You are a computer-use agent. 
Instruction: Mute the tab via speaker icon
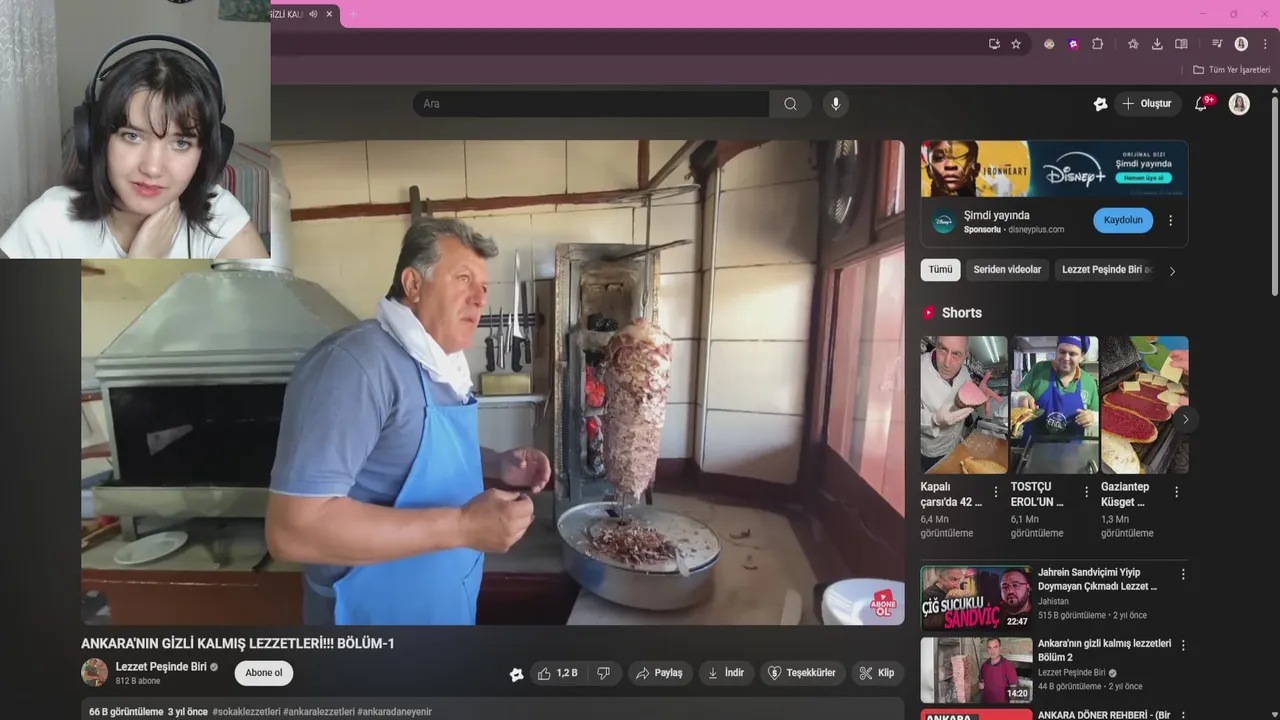313,14
